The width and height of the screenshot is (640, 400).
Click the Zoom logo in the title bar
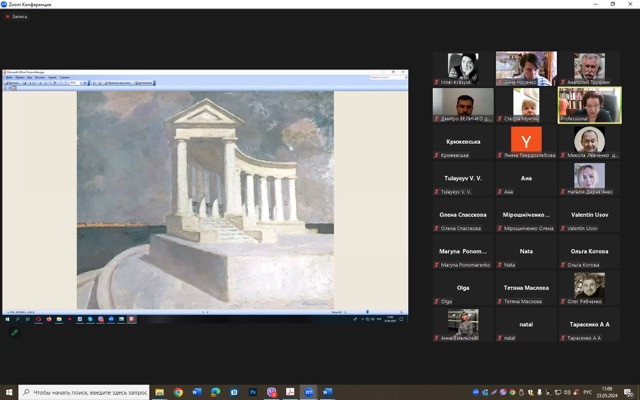tap(5, 4)
